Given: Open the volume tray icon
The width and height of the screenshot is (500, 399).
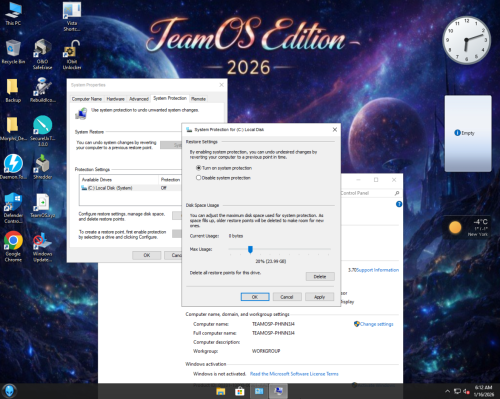Looking at the screenshot, I should click(x=466, y=391).
